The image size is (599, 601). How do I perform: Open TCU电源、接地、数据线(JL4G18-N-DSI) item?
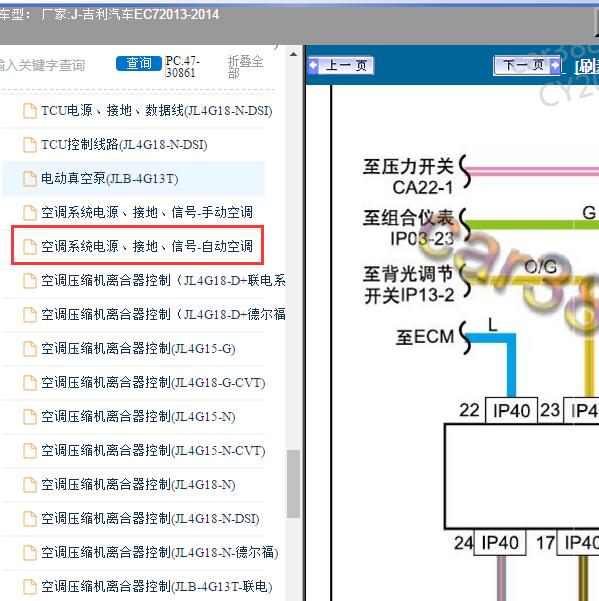coord(156,111)
